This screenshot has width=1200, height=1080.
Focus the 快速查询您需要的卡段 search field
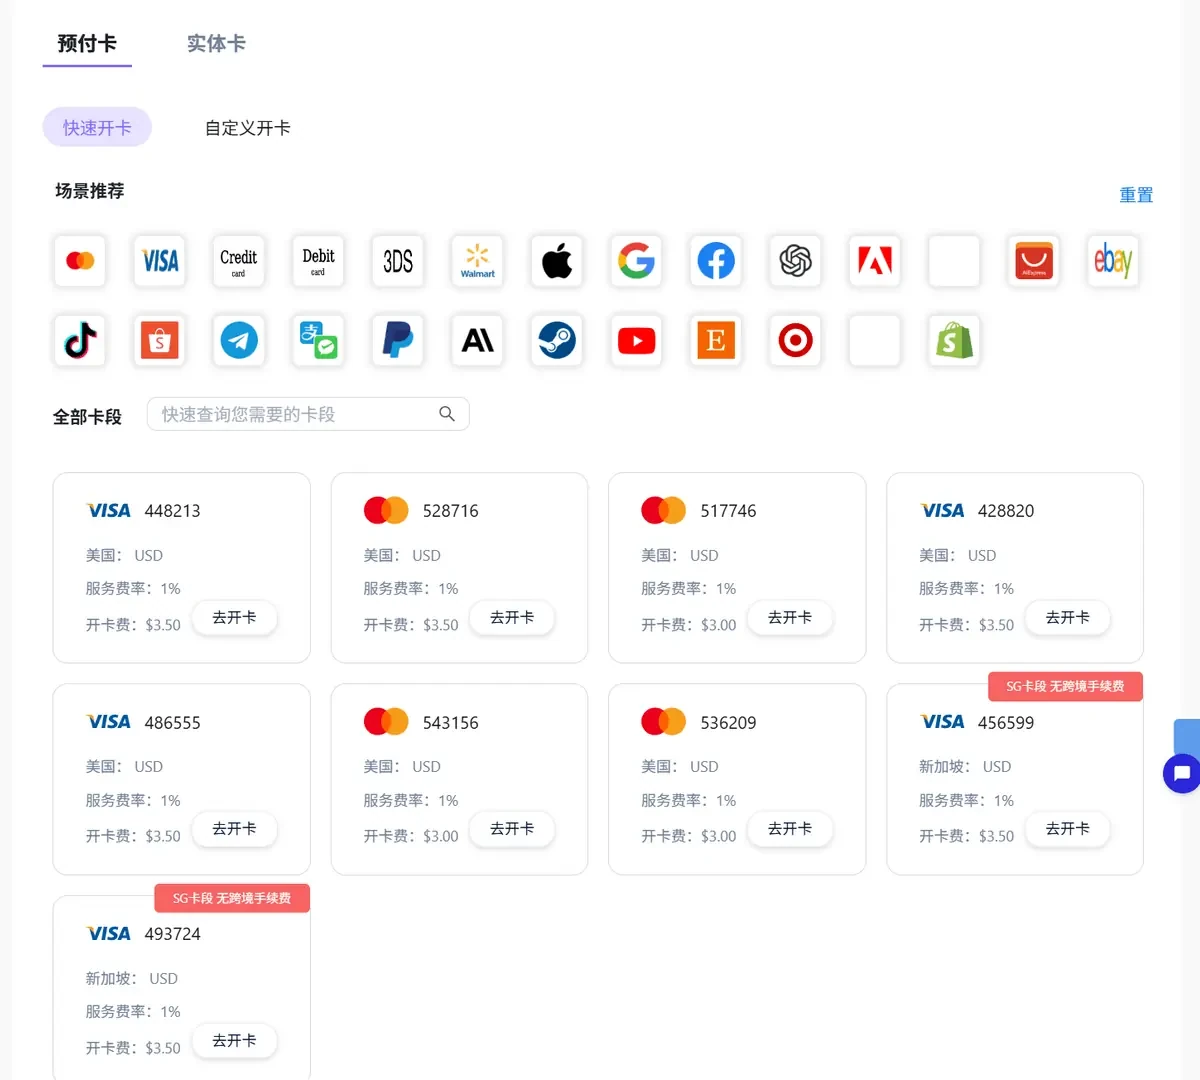(308, 414)
